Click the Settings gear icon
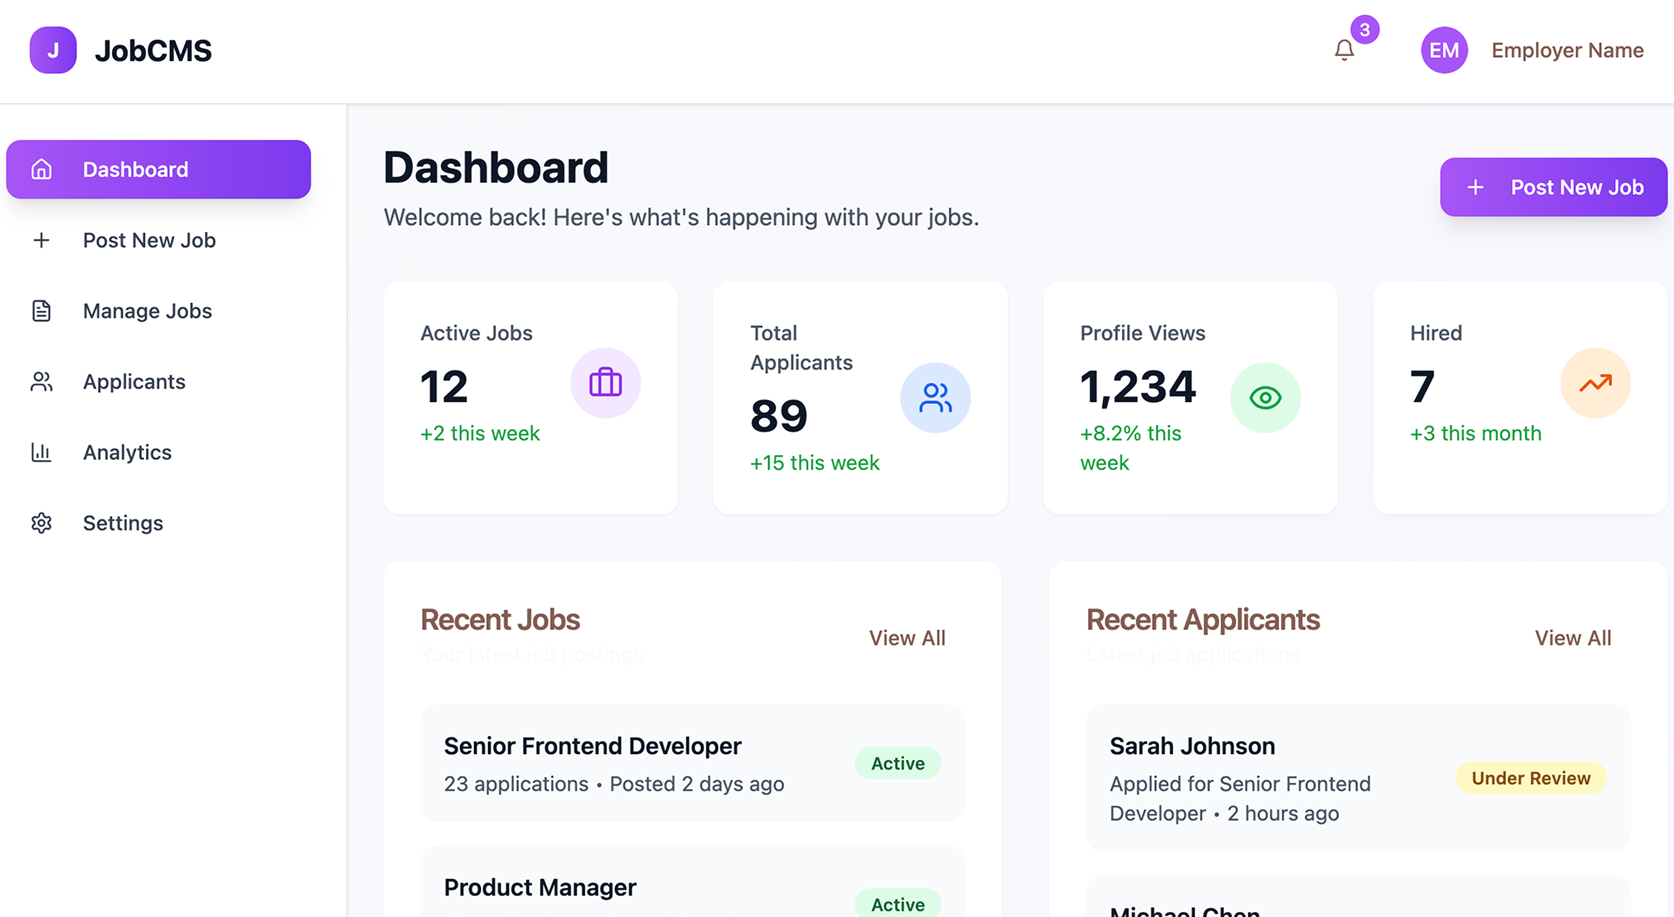 click(x=41, y=522)
